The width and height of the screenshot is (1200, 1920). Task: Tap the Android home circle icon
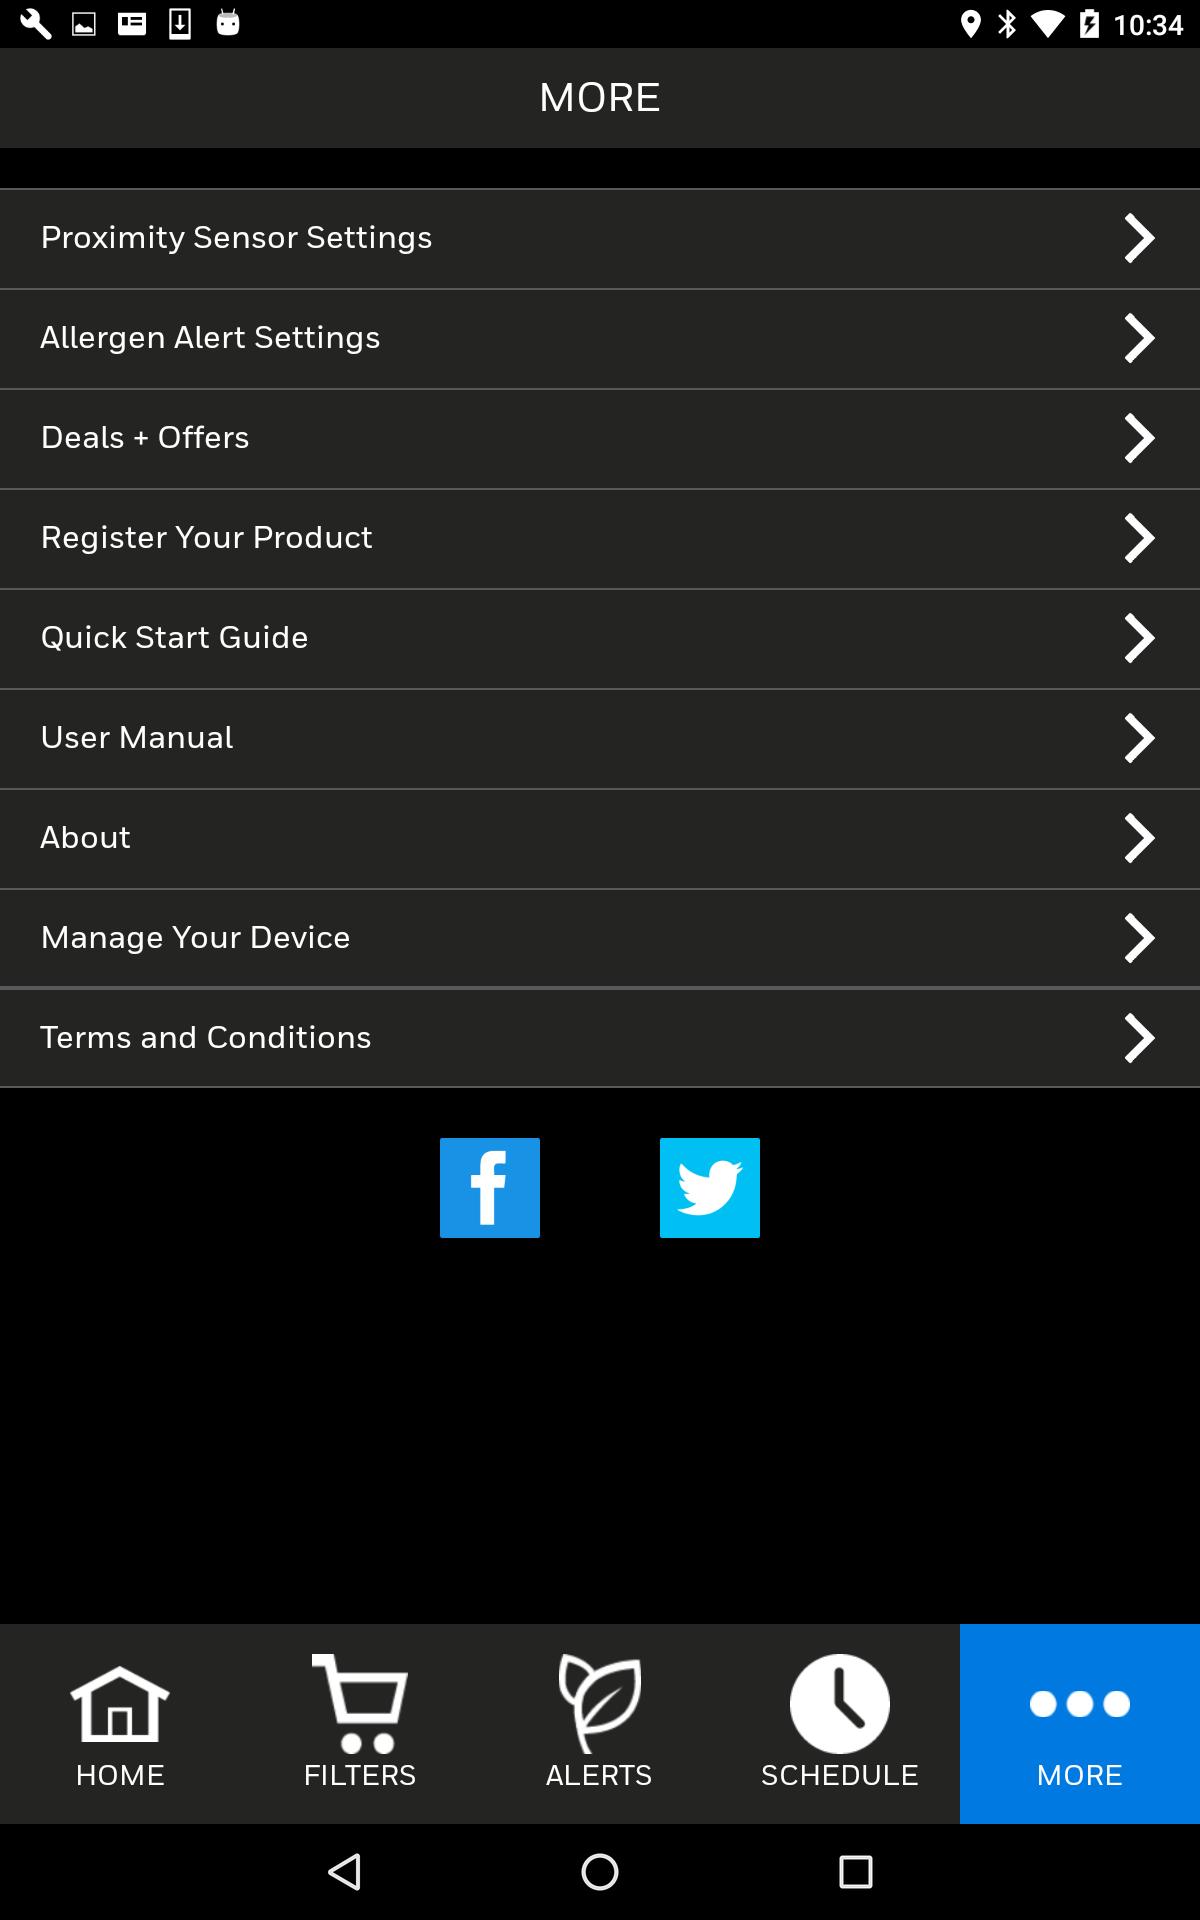(x=600, y=1872)
